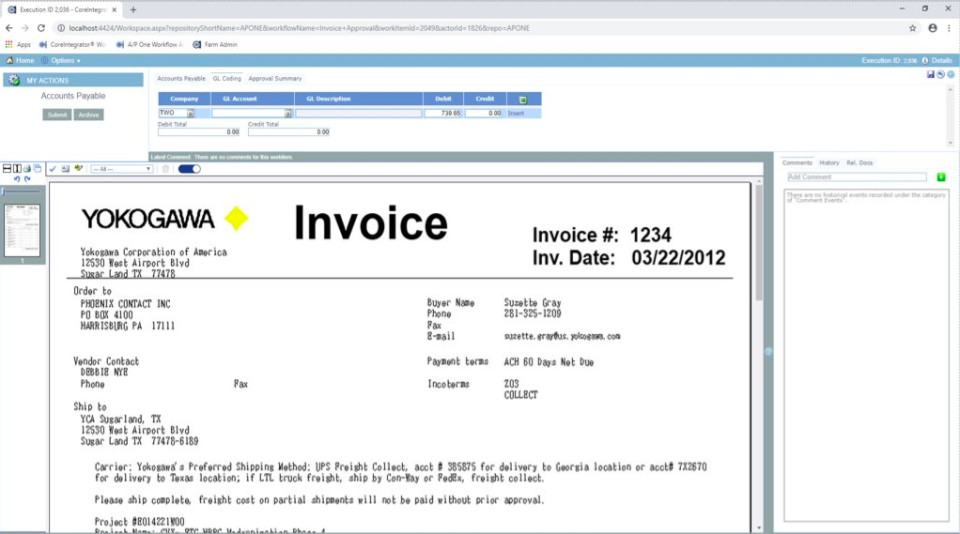Click the pop-out window icon in viewer toolbar
Image resolution: width=960 pixels, height=534 pixels.
click(x=37, y=168)
